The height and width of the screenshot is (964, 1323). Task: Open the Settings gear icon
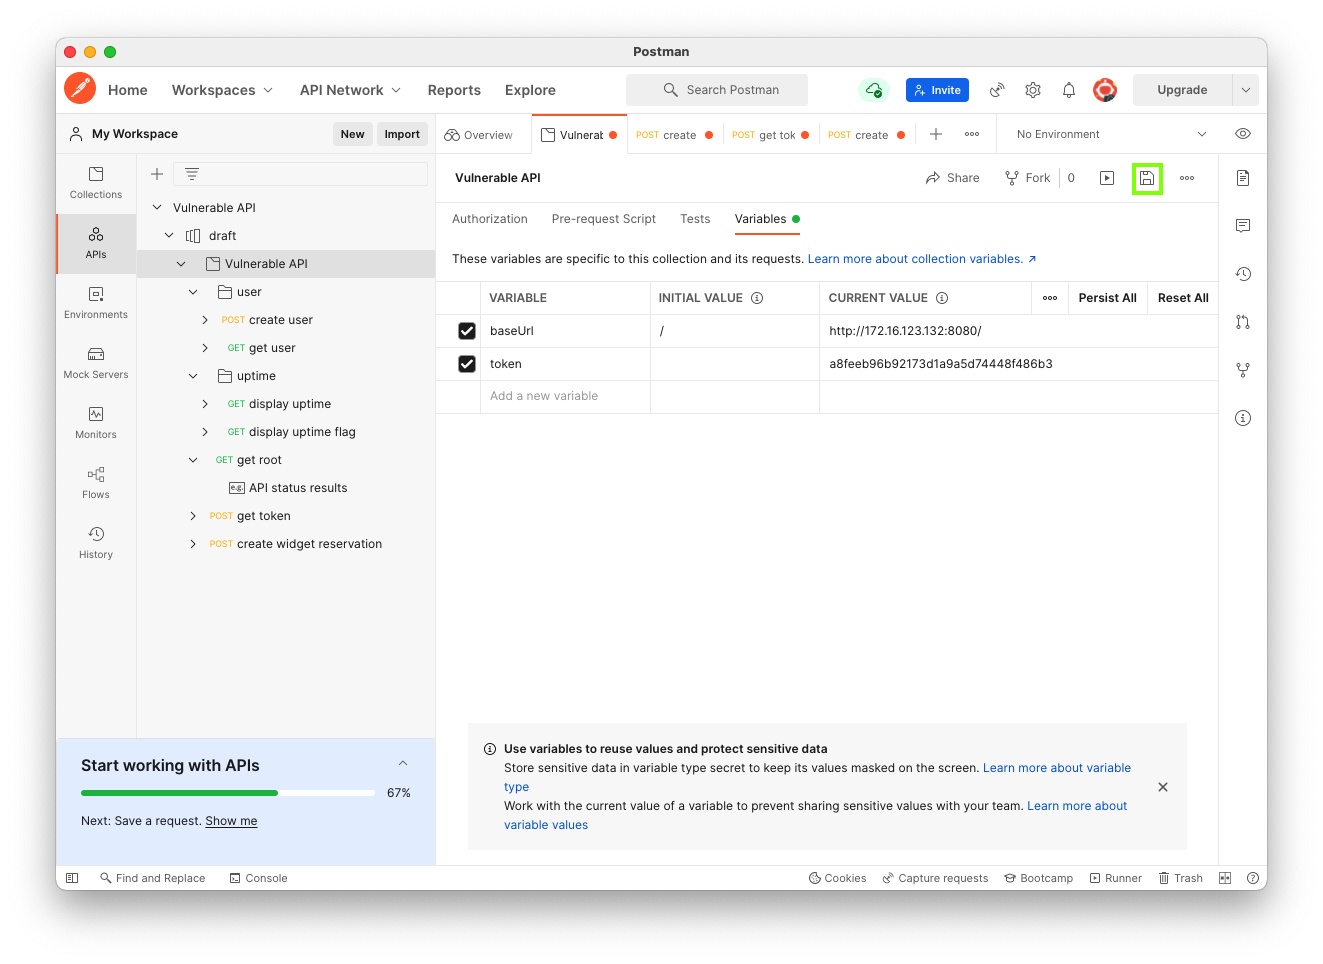pos(1033,90)
